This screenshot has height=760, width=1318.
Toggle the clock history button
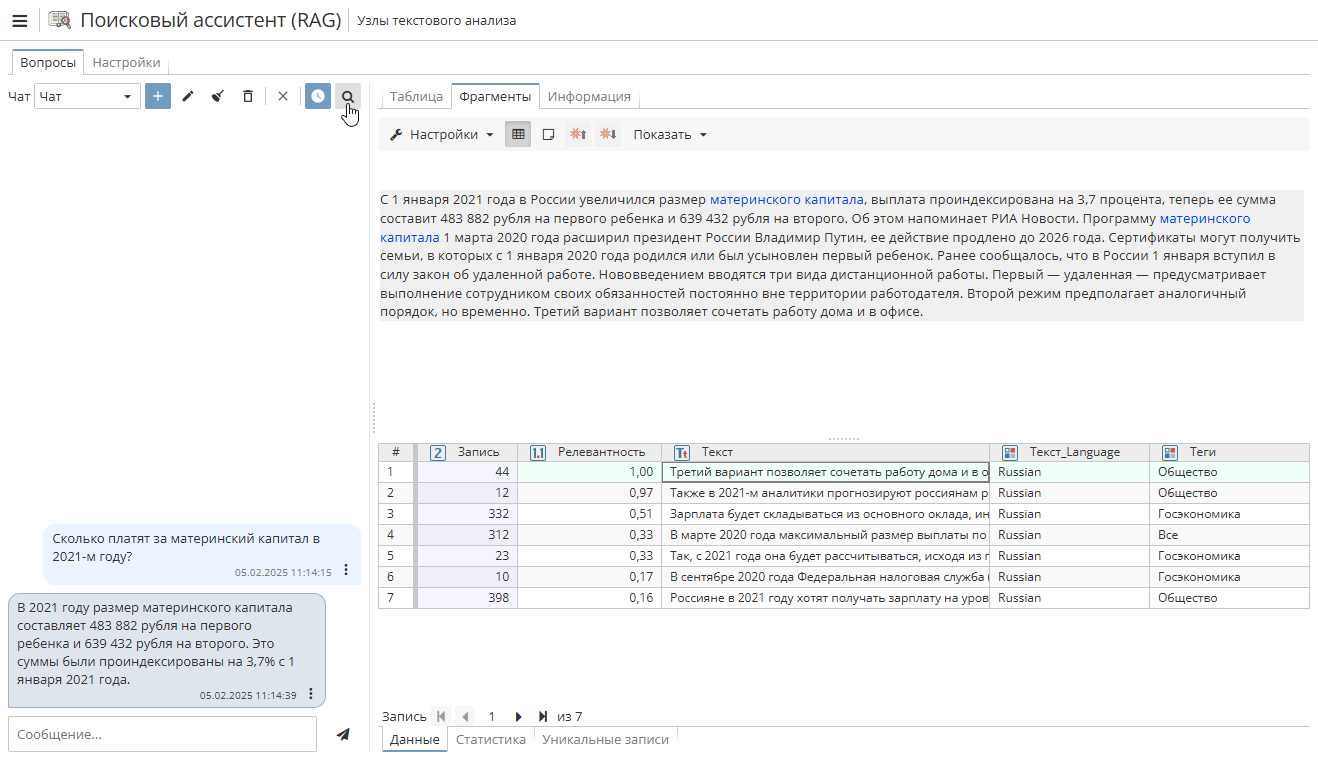318,96
